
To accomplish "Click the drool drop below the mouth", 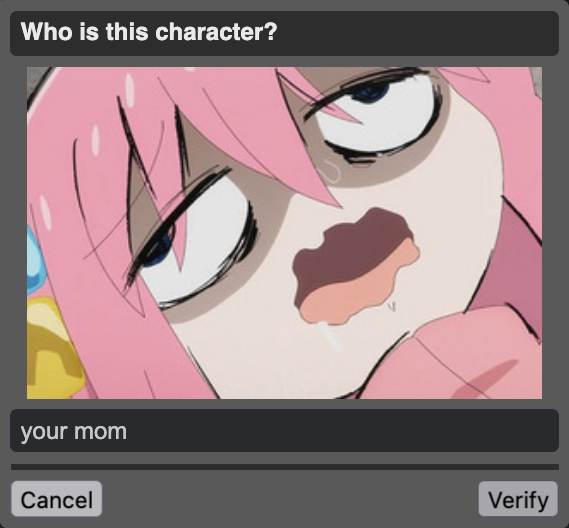I will pyautogui.click(x=331, y=336).
